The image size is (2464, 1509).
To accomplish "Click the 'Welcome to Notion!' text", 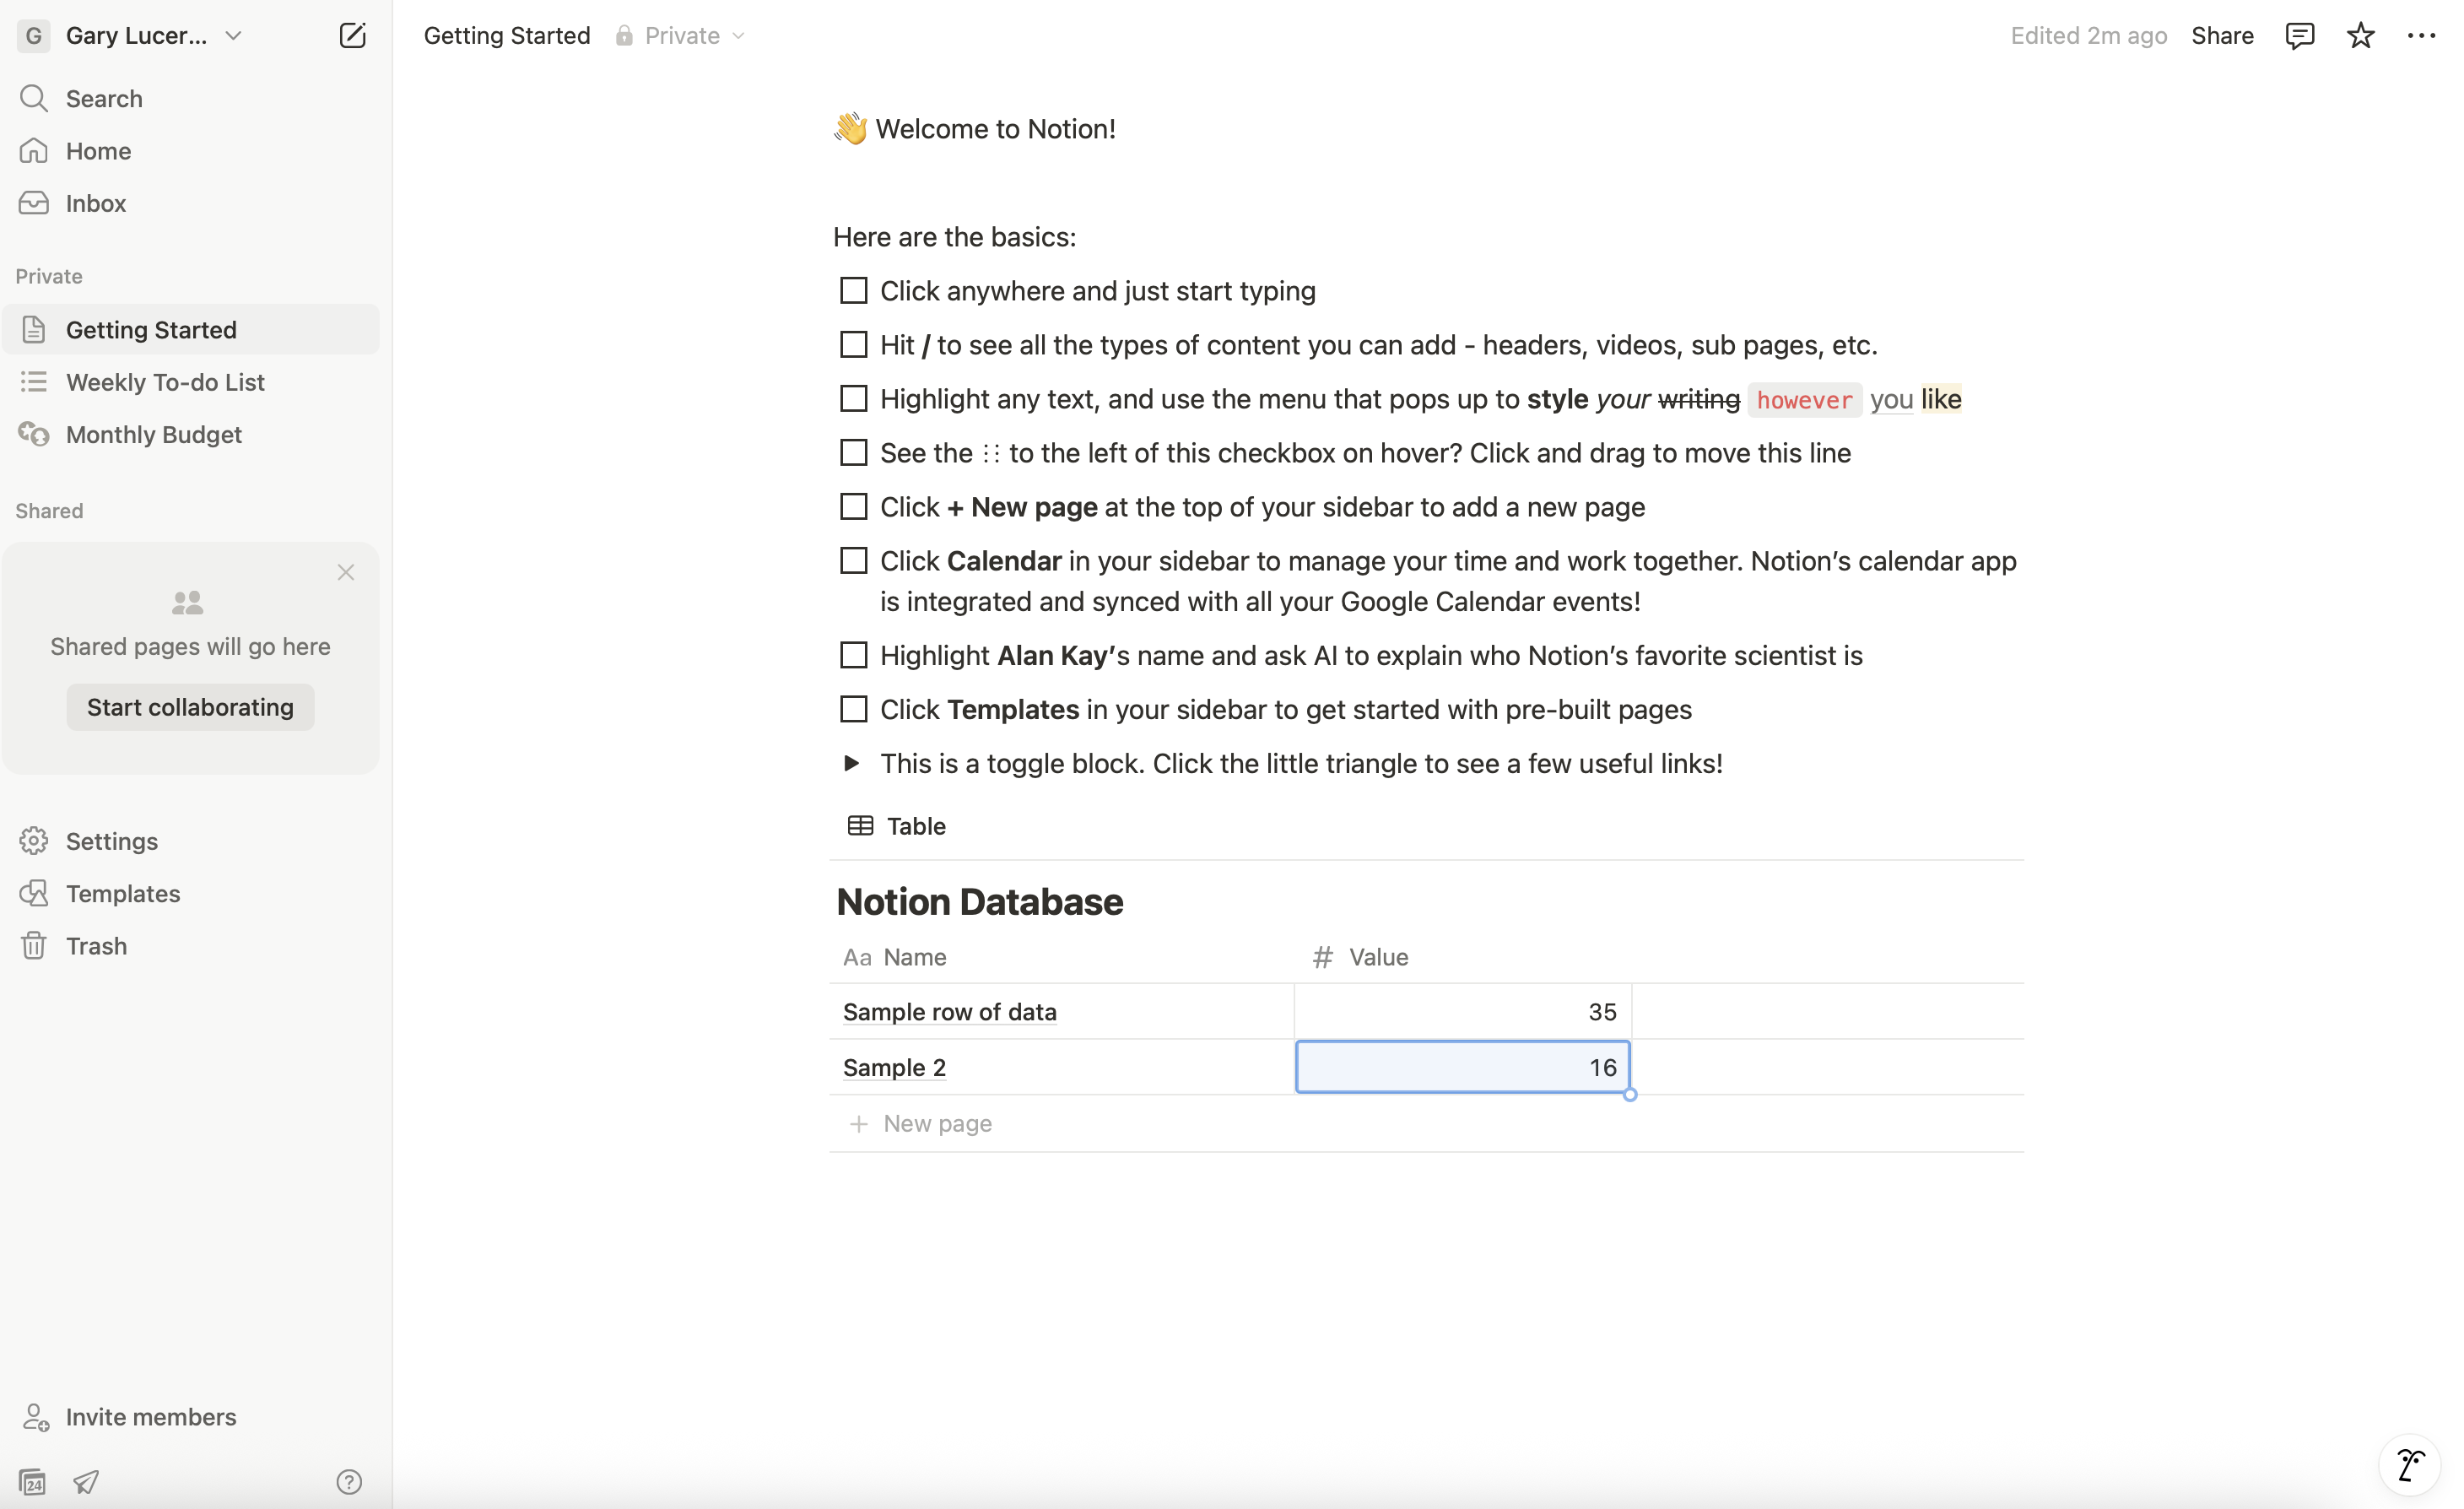I will 995,129.
